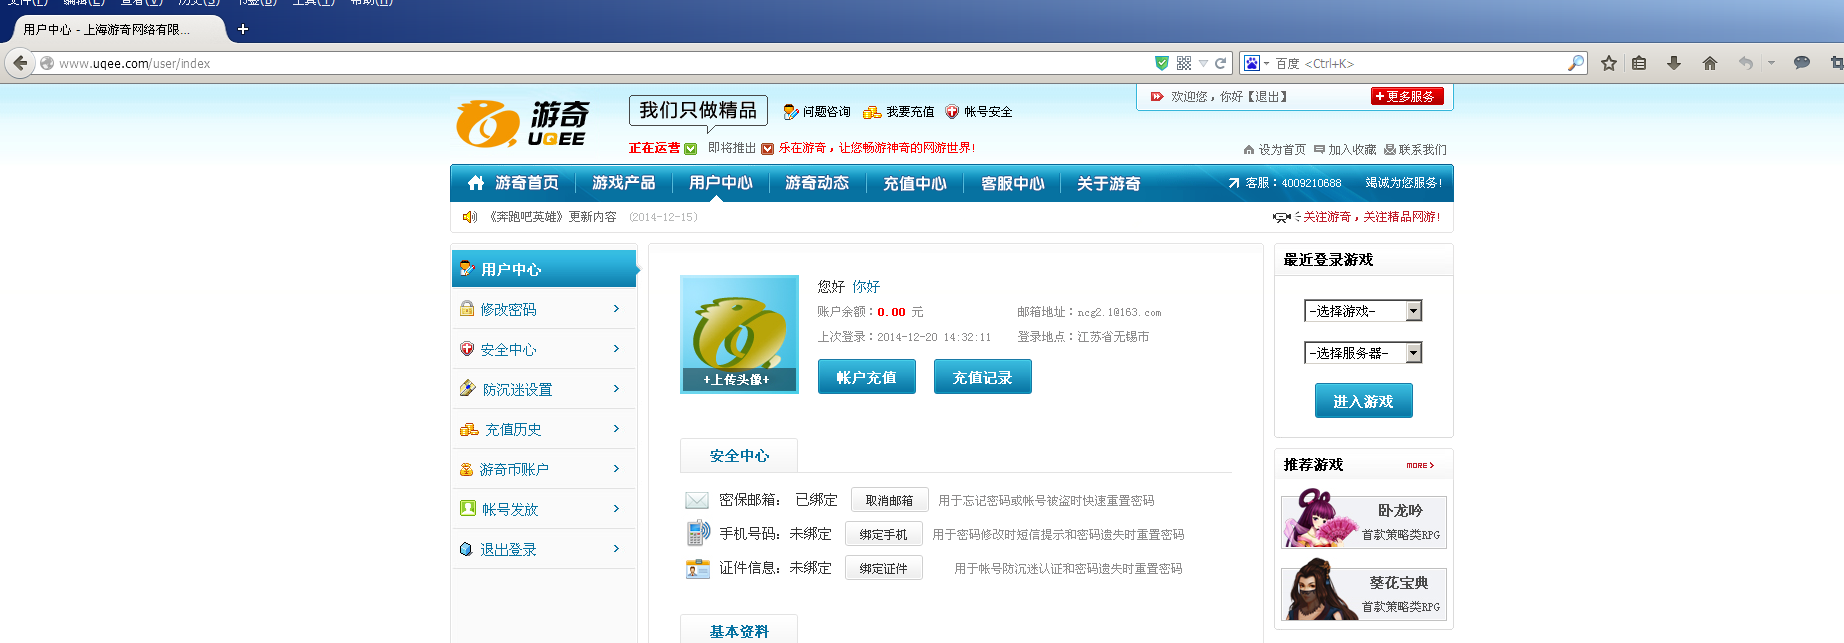The image size is (1844, 643).
Task: Open the downloads arrow icon
Action: tap(1674, 63)
